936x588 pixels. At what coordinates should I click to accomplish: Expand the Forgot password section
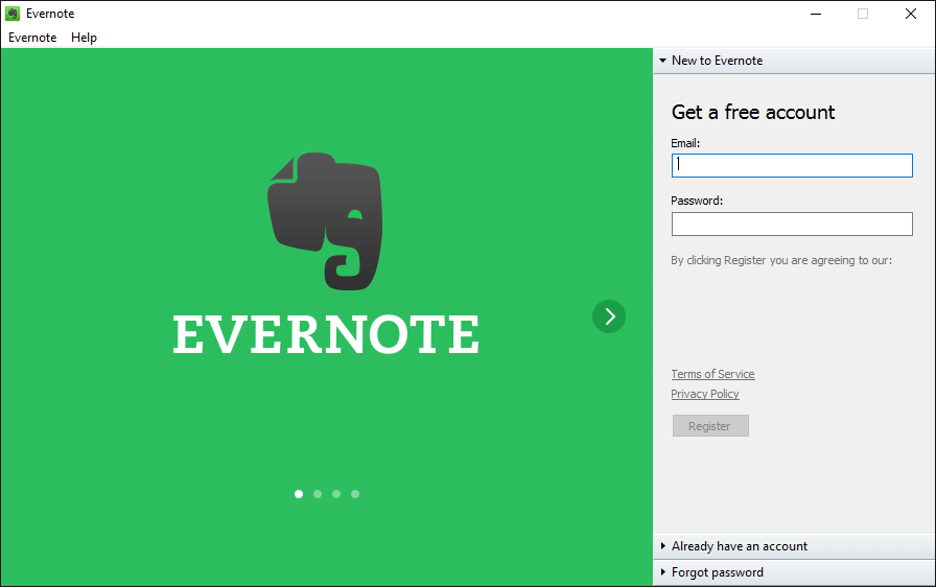coord(794,572)
